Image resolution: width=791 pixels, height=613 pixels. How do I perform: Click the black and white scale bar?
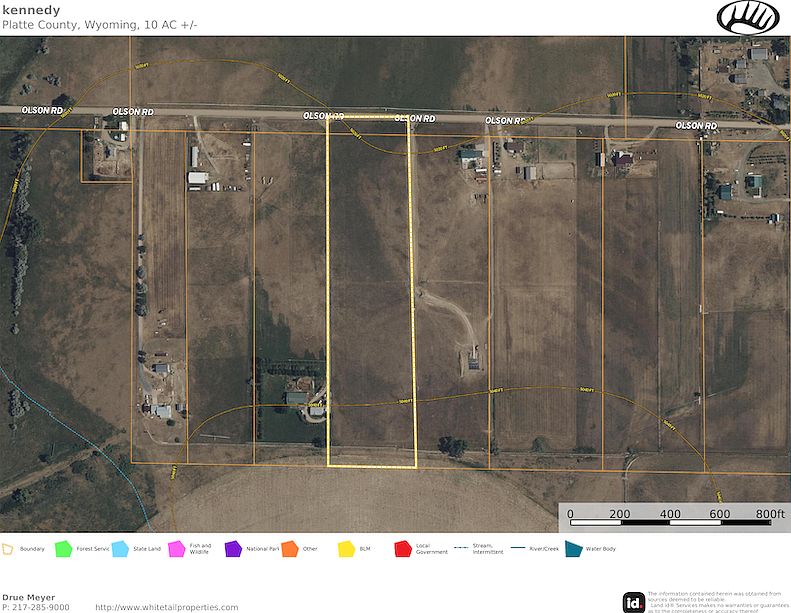(x=670, y=523)
